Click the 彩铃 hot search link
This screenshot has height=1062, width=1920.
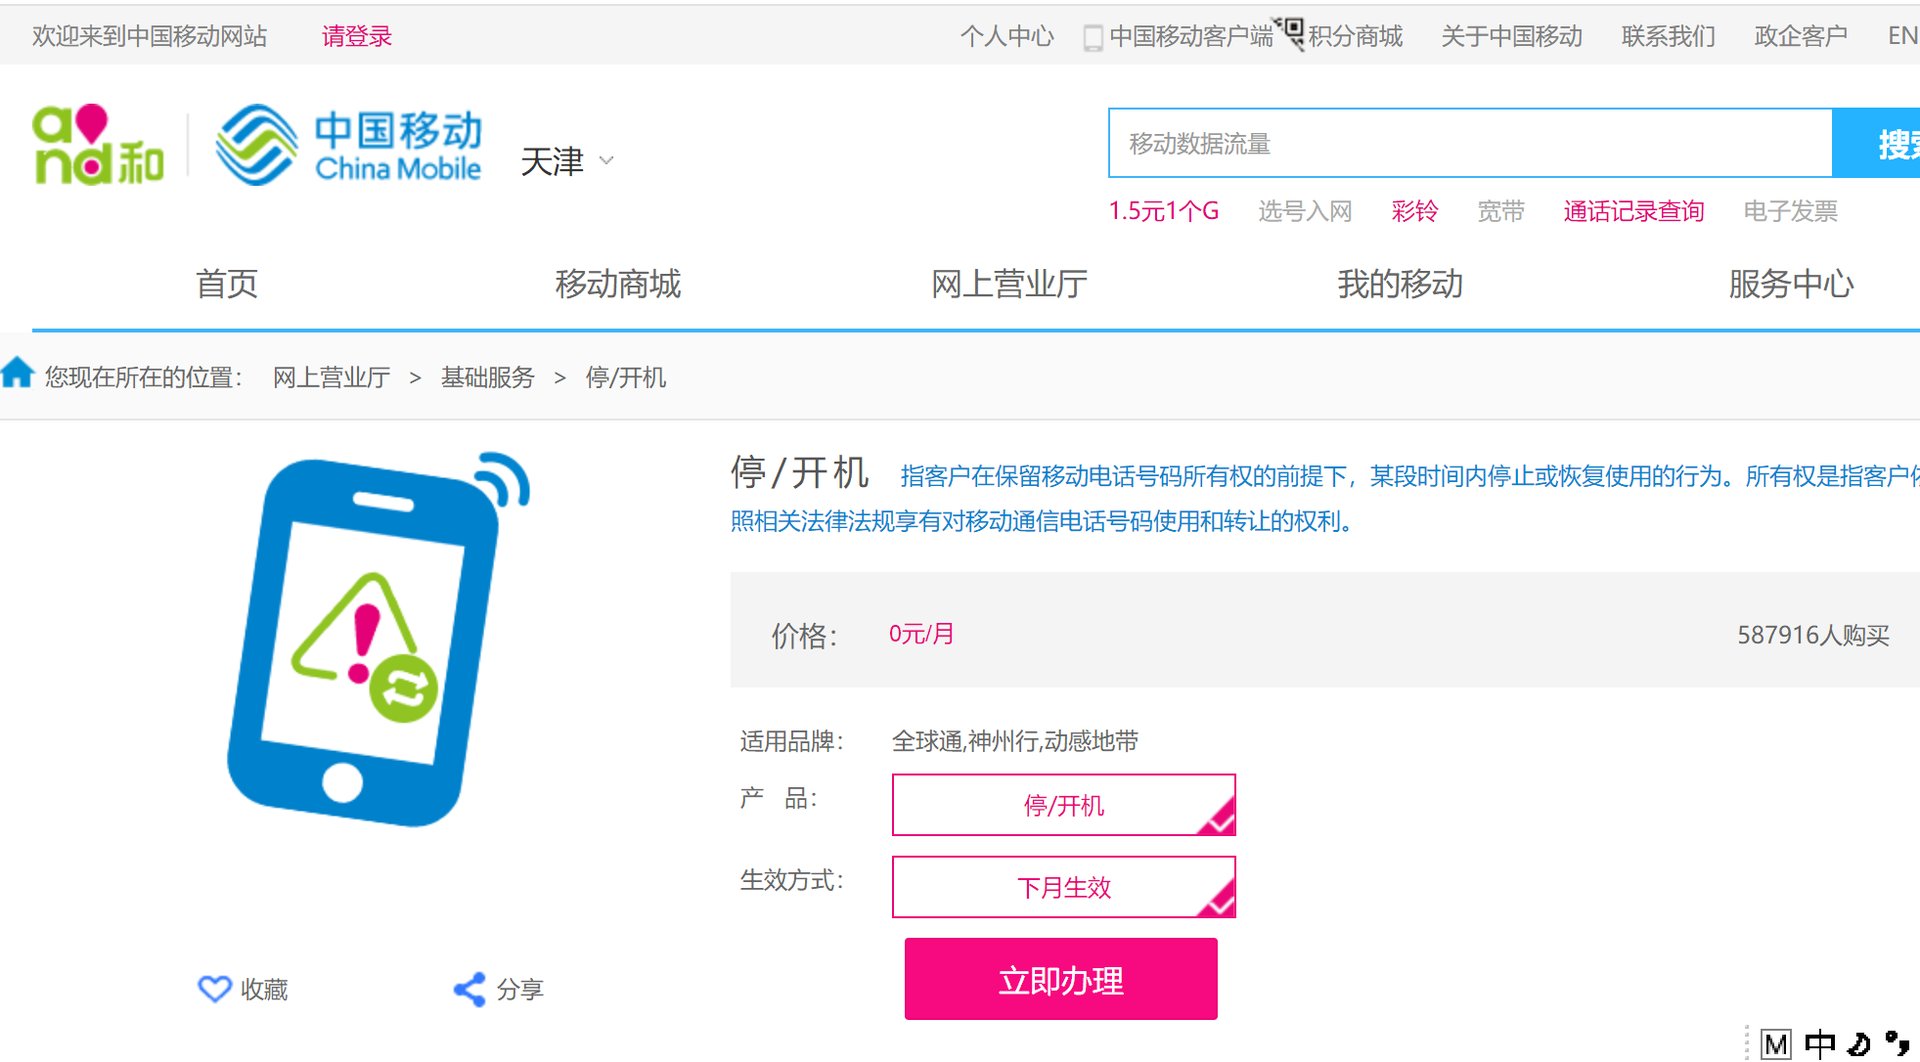click(x=1415, y=211)
